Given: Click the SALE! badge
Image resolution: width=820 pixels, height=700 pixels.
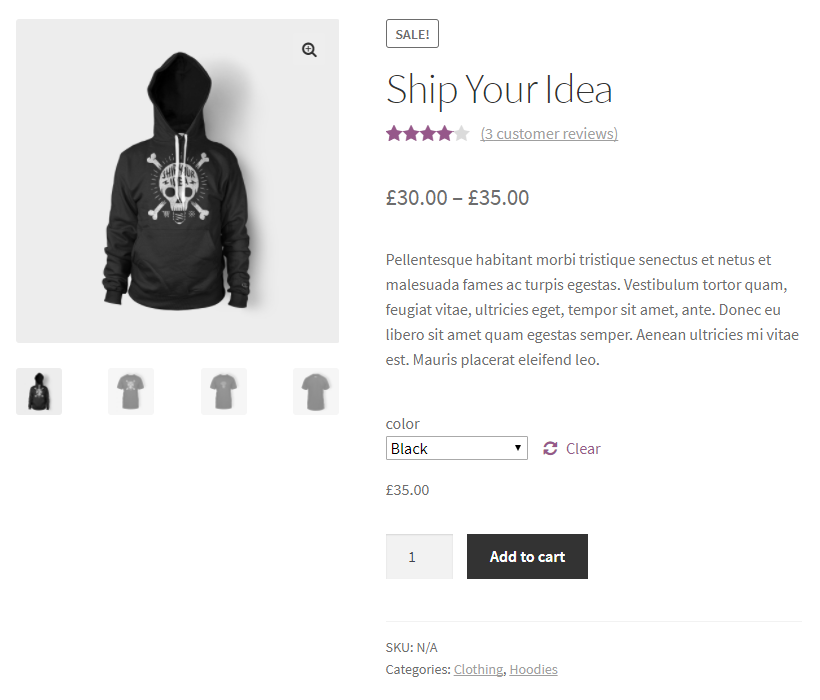Looking at the screenshot, I should 412,34.
